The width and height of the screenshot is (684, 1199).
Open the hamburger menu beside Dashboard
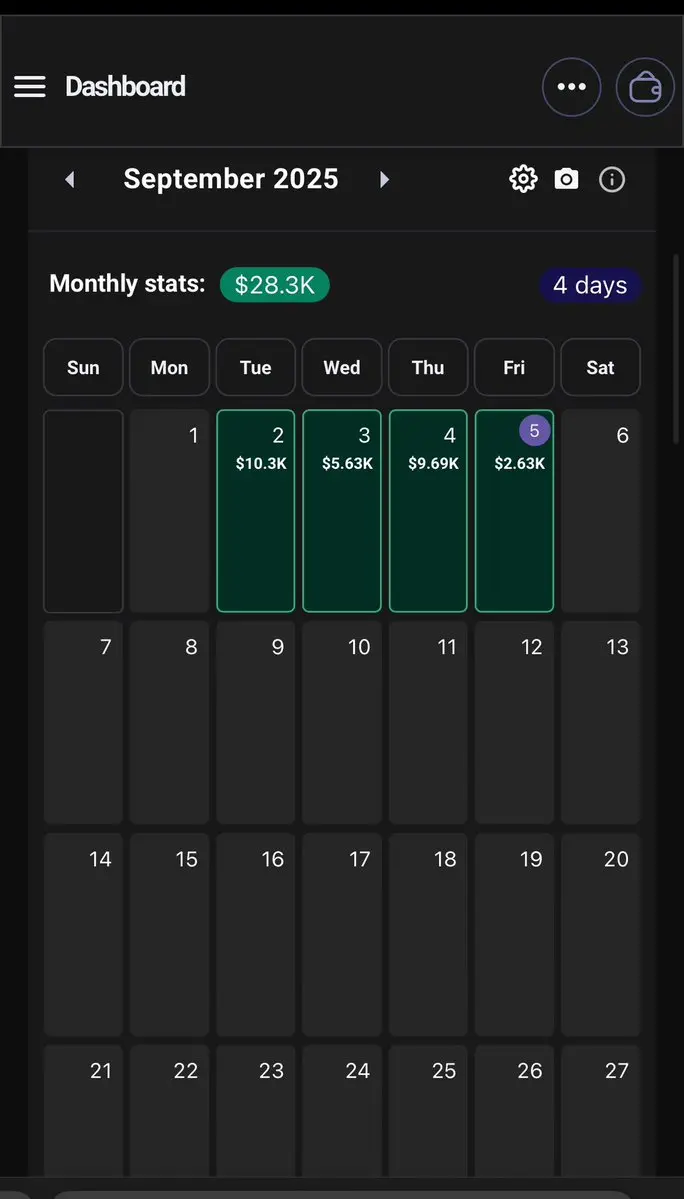[x=30, y=86]
